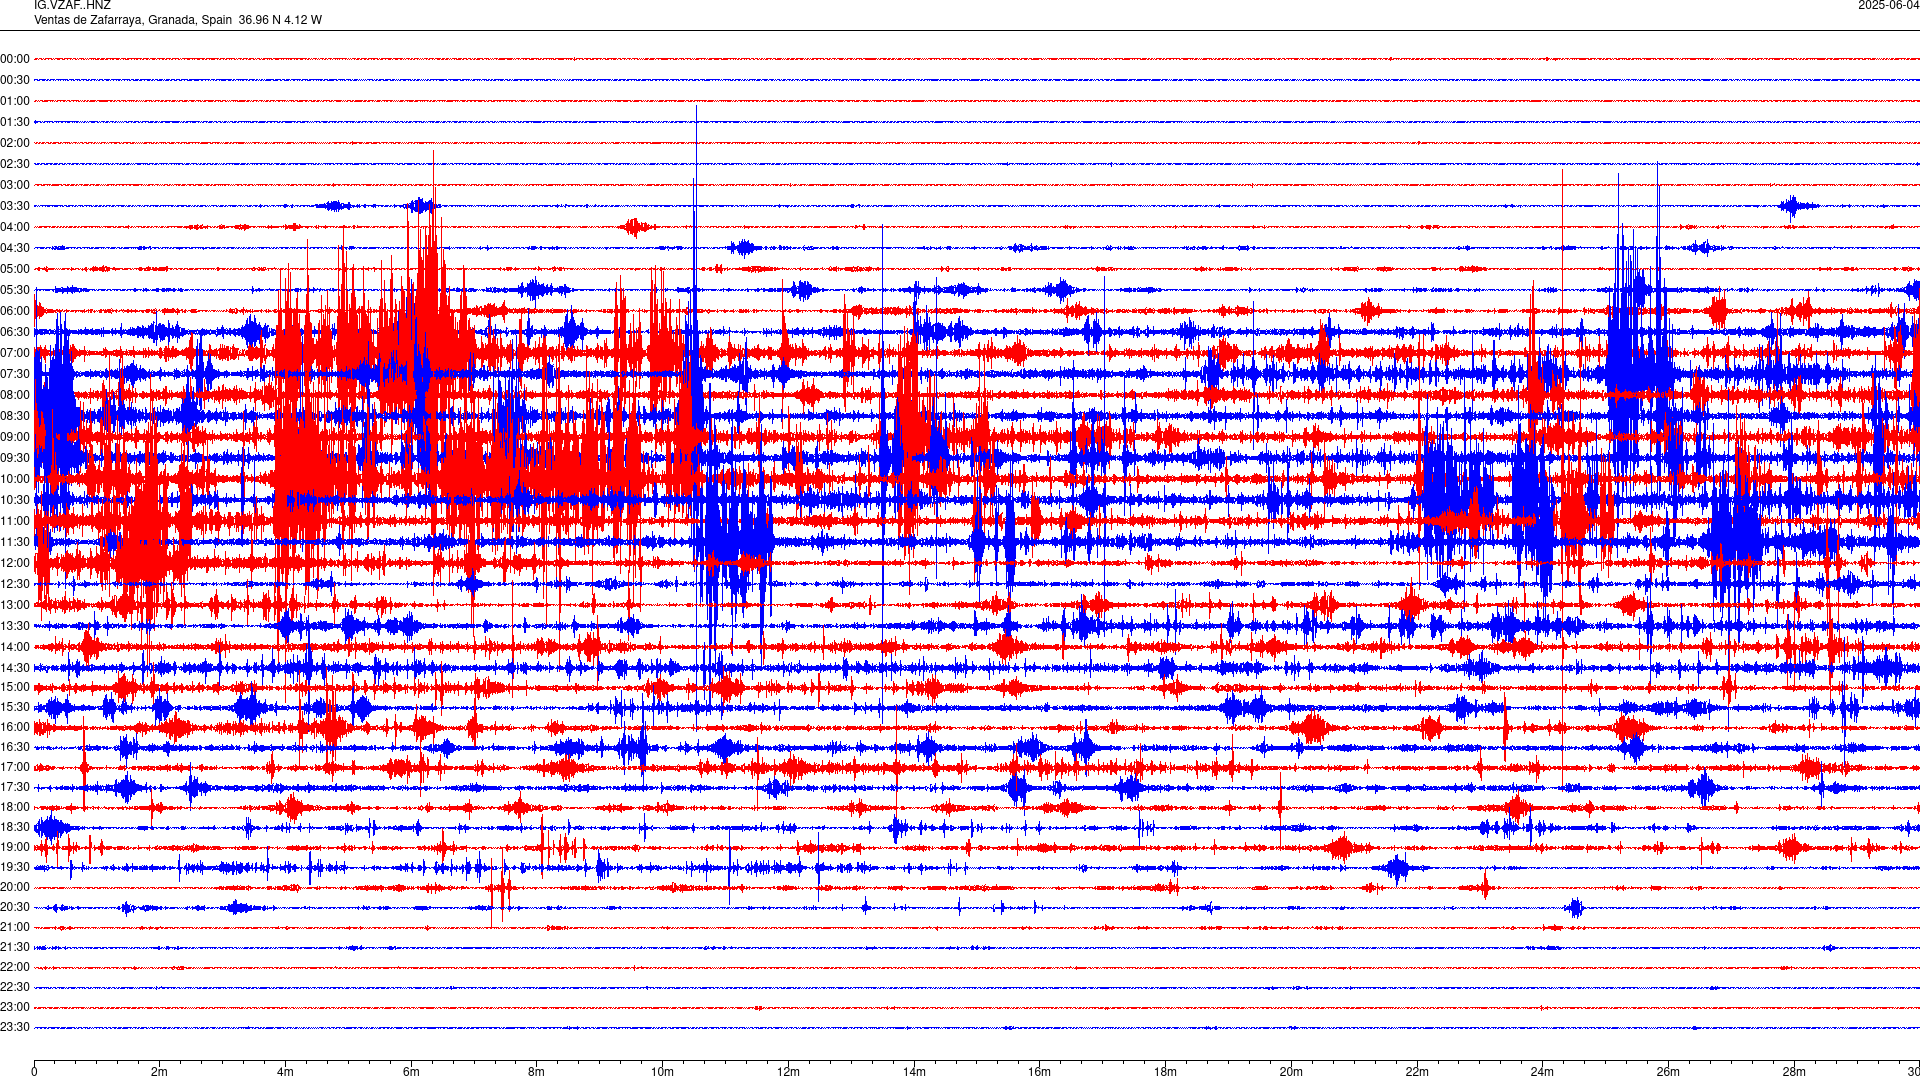Select the 01:00 time row label

(x=15, y=101)
